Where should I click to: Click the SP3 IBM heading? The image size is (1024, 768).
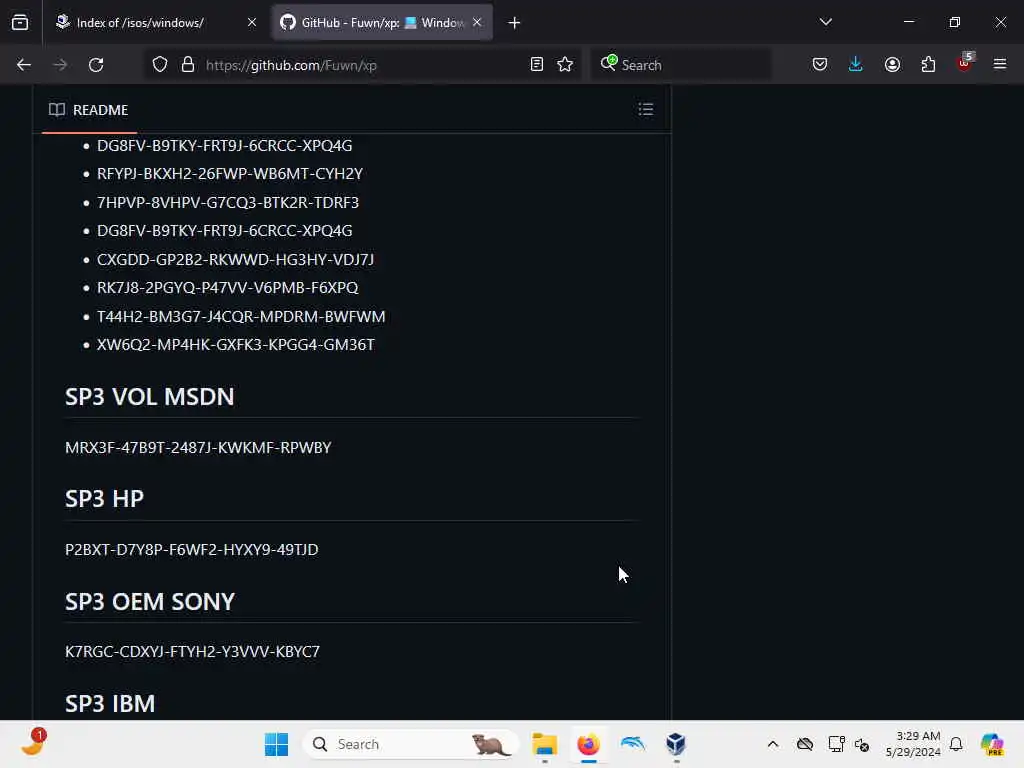coord(110,703)
